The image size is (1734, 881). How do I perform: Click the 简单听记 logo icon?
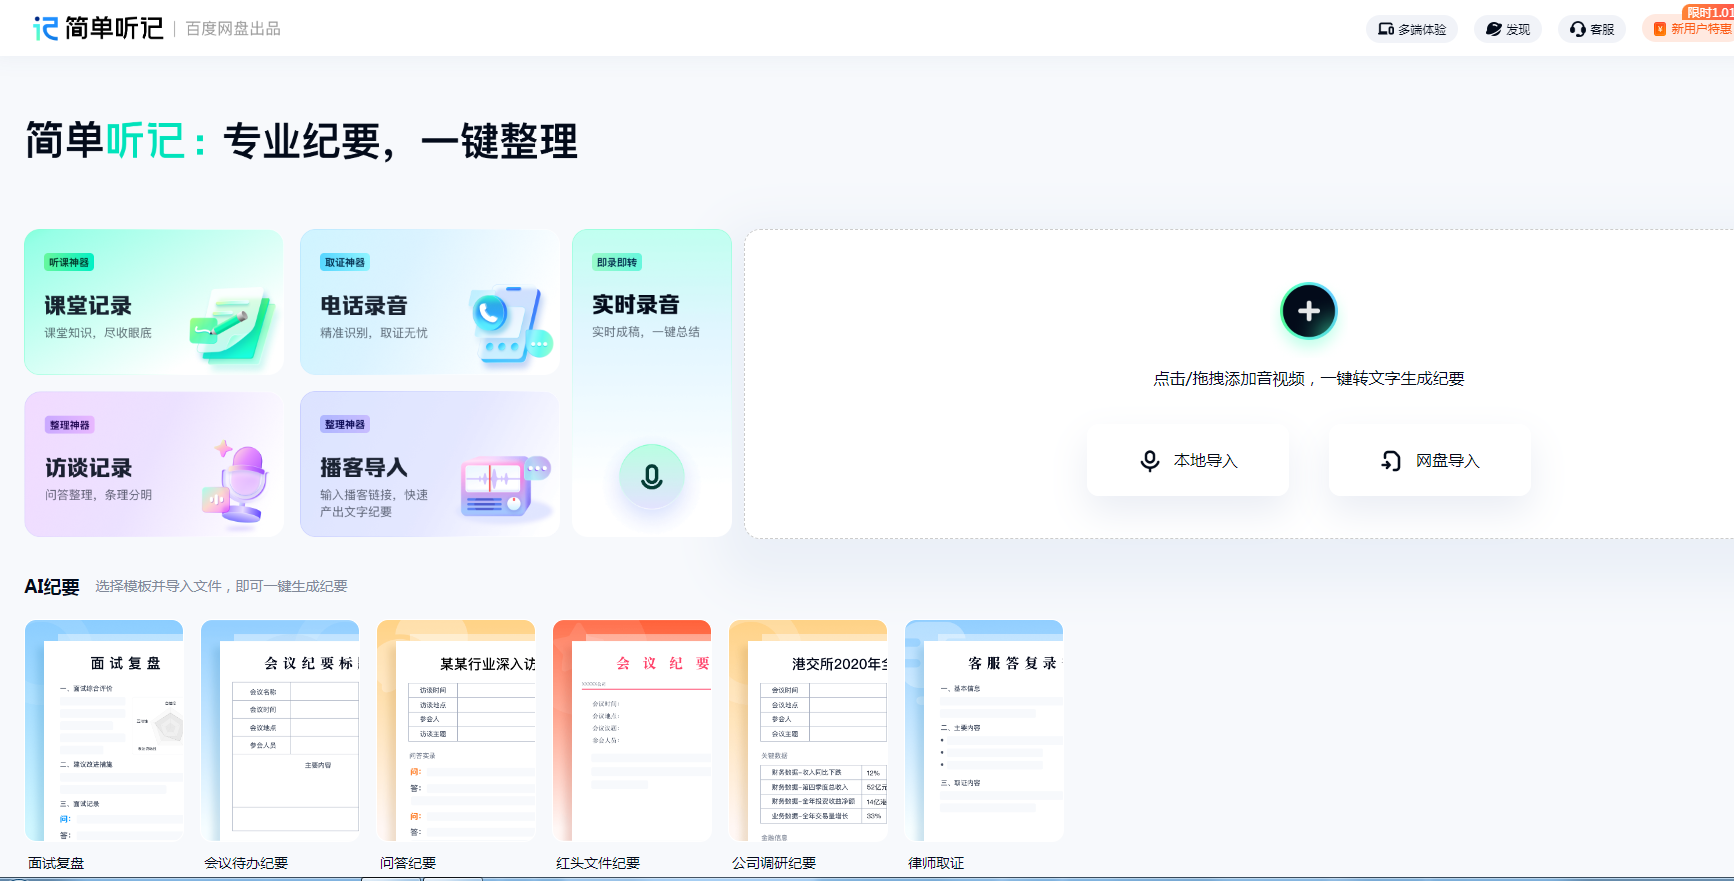pyautogui.click(x=46, y=28)
